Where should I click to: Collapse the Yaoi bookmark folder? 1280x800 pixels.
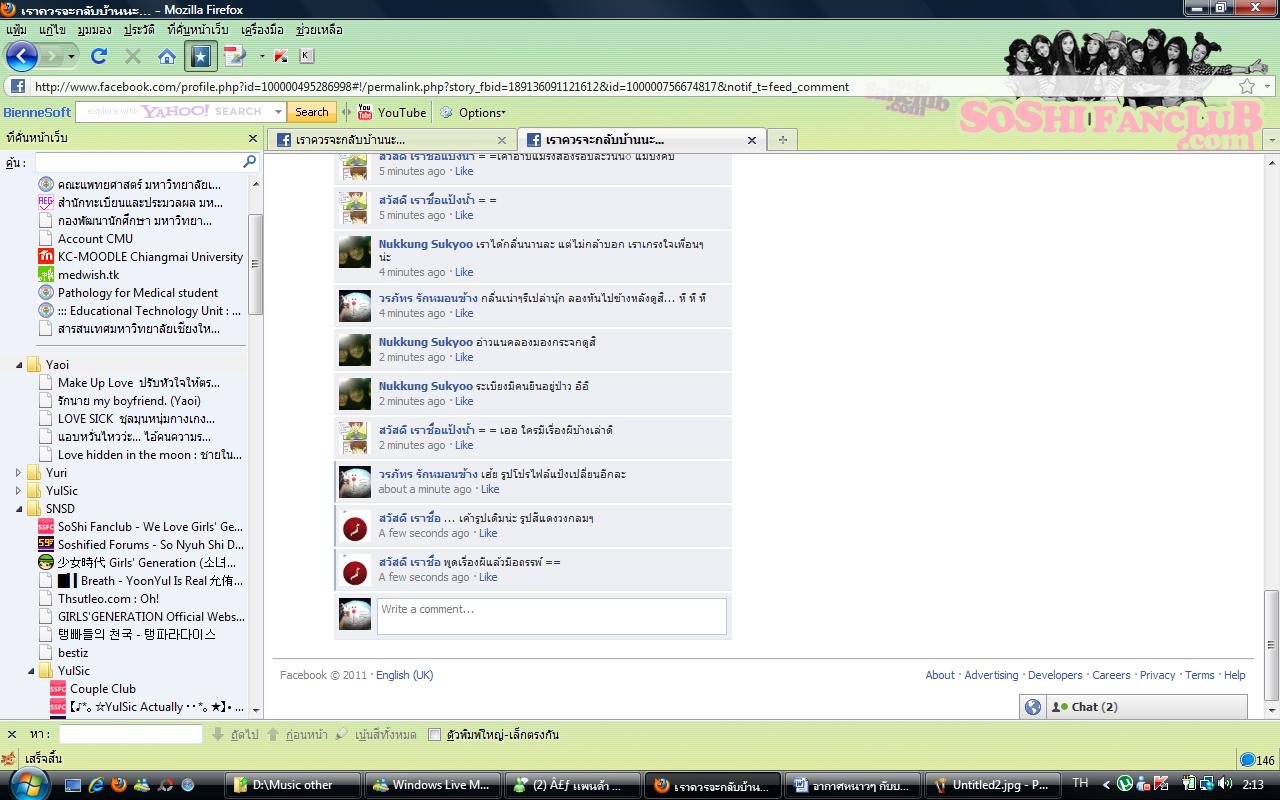[19, 365]
